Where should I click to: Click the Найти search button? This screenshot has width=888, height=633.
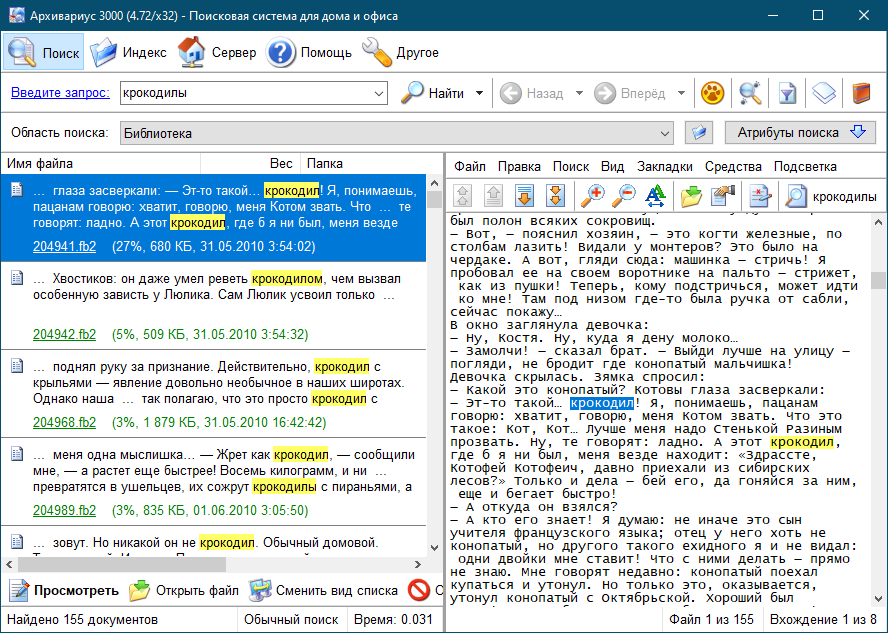click(x=433, y=93)
